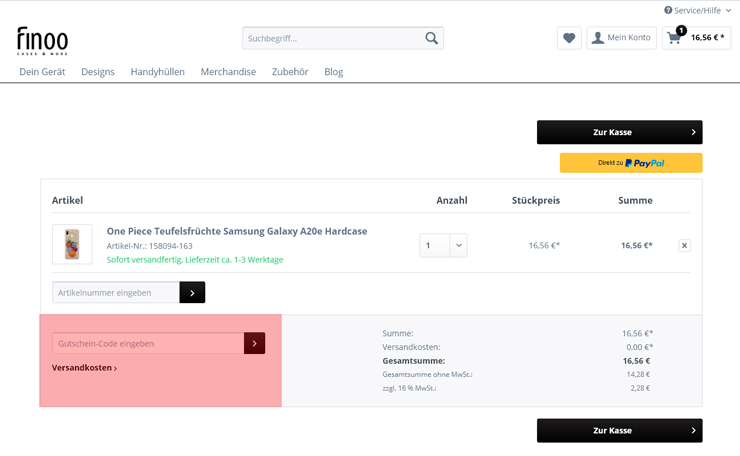Open the shopping cart showing 16,56 €

click(x=697, y=38)
